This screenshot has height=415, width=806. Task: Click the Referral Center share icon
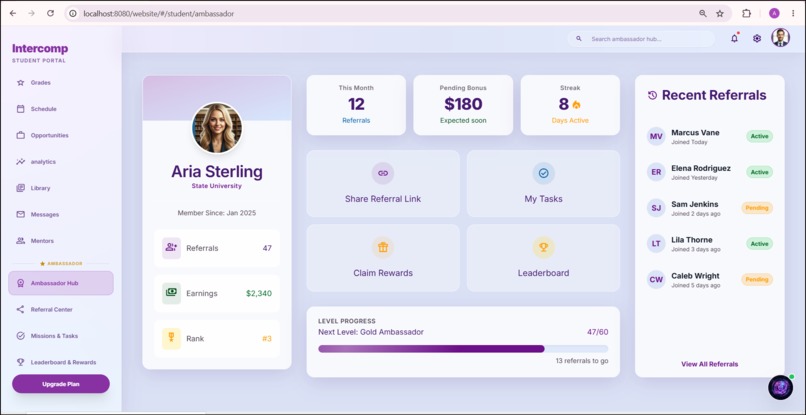pyautogui.click(x=21, y=310)
